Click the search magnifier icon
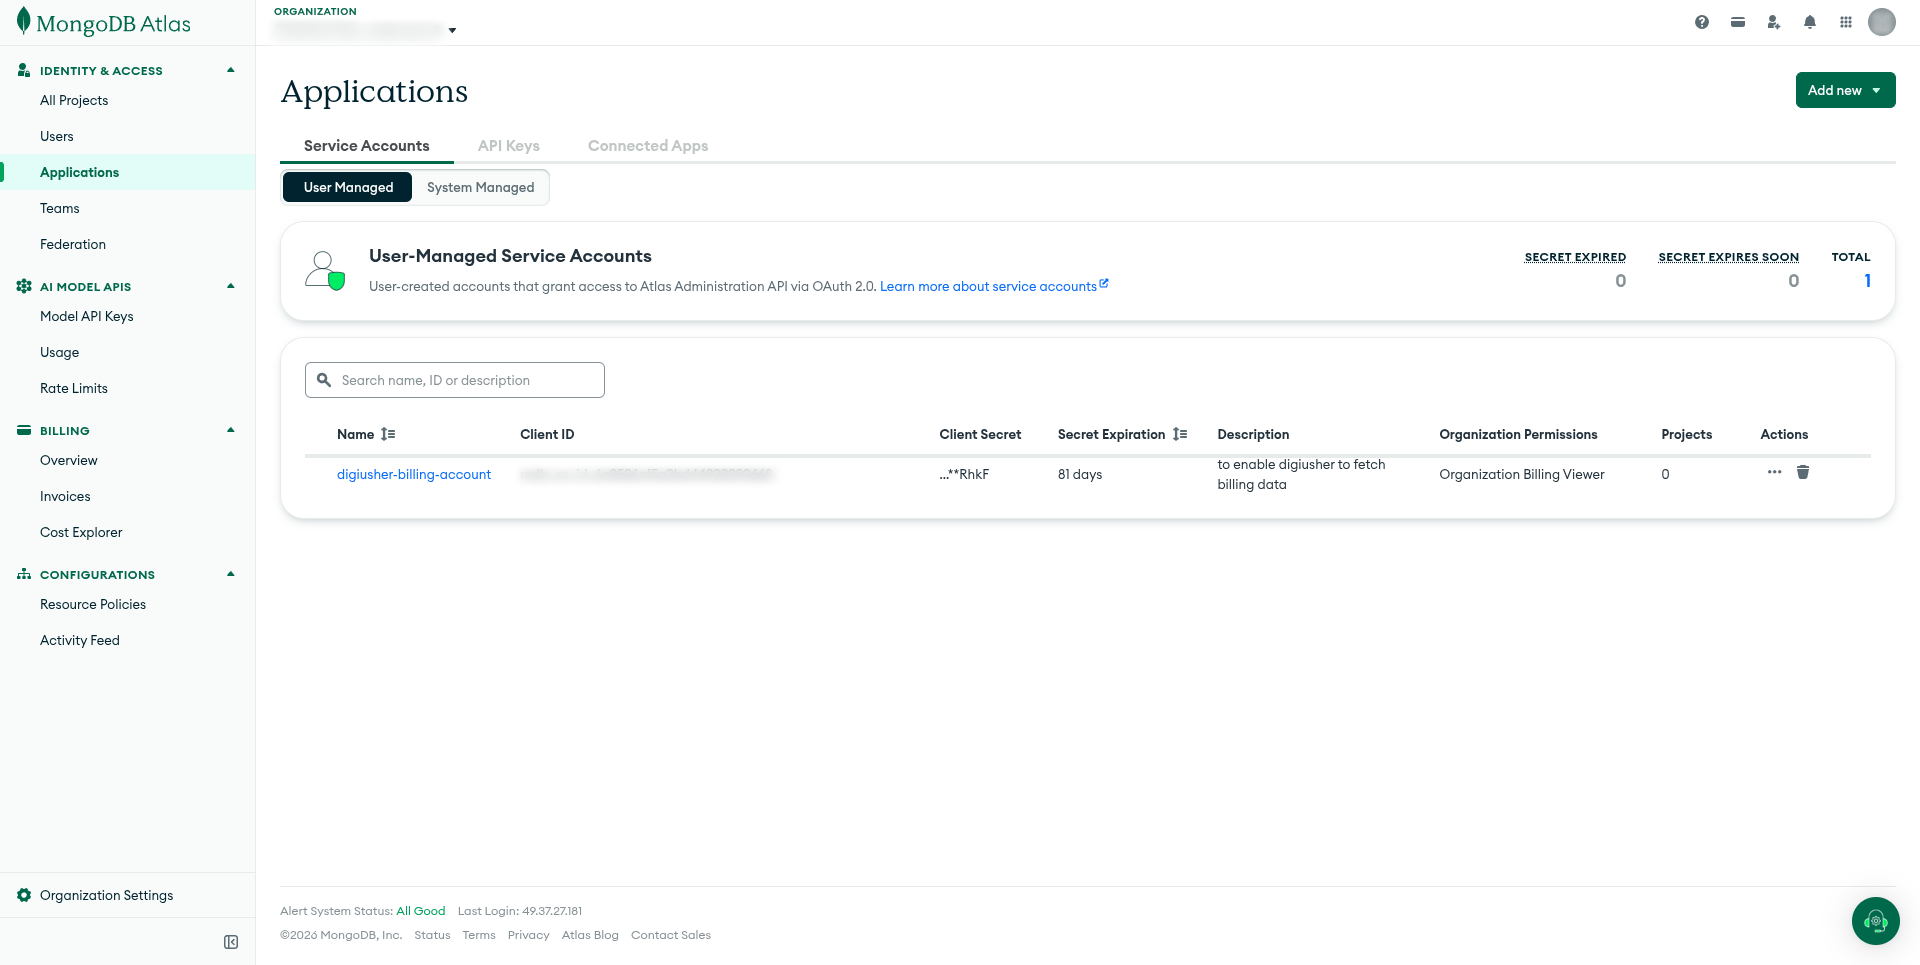 [324, 380]
